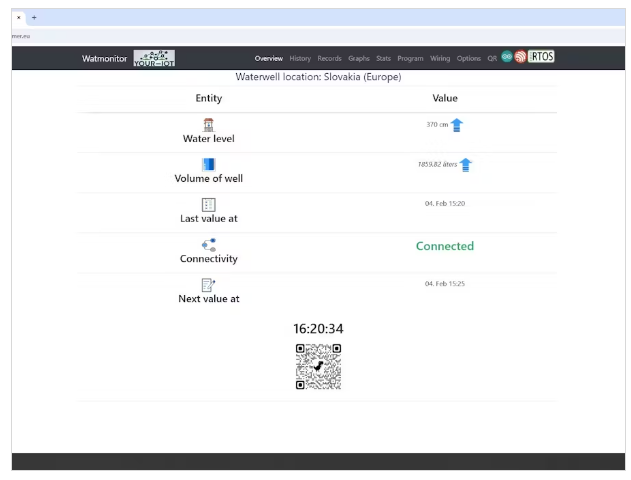631x480 pixels.
Task: Click the blue Volume of well icon
Action: coord(208,164)
